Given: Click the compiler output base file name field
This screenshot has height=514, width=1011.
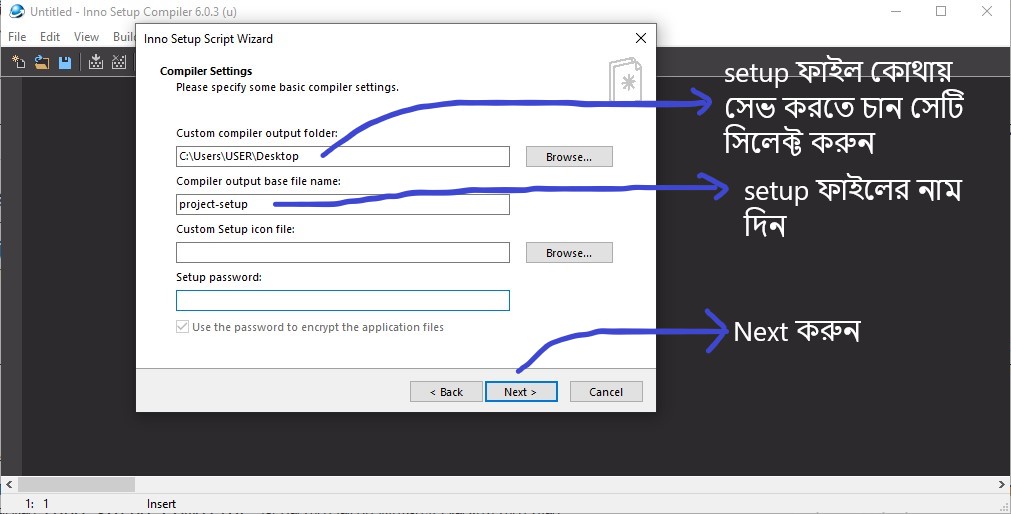Looking at the screenshot, I should [342, 204].
